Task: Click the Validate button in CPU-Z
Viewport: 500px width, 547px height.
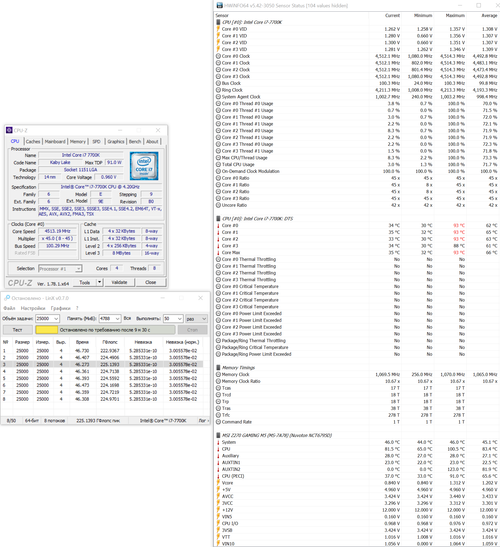Action: (x=119, y=282)
